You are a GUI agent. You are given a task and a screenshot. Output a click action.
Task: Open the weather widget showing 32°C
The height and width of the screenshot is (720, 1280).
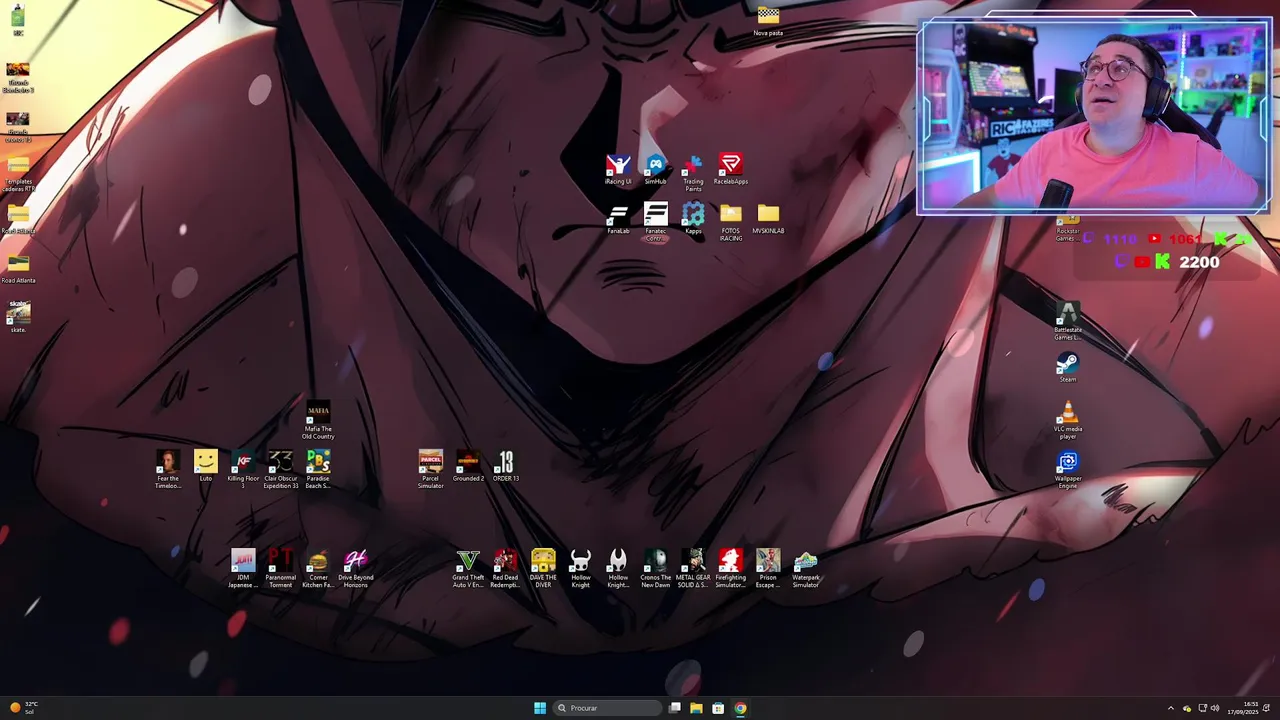click(x=24, y=708)
